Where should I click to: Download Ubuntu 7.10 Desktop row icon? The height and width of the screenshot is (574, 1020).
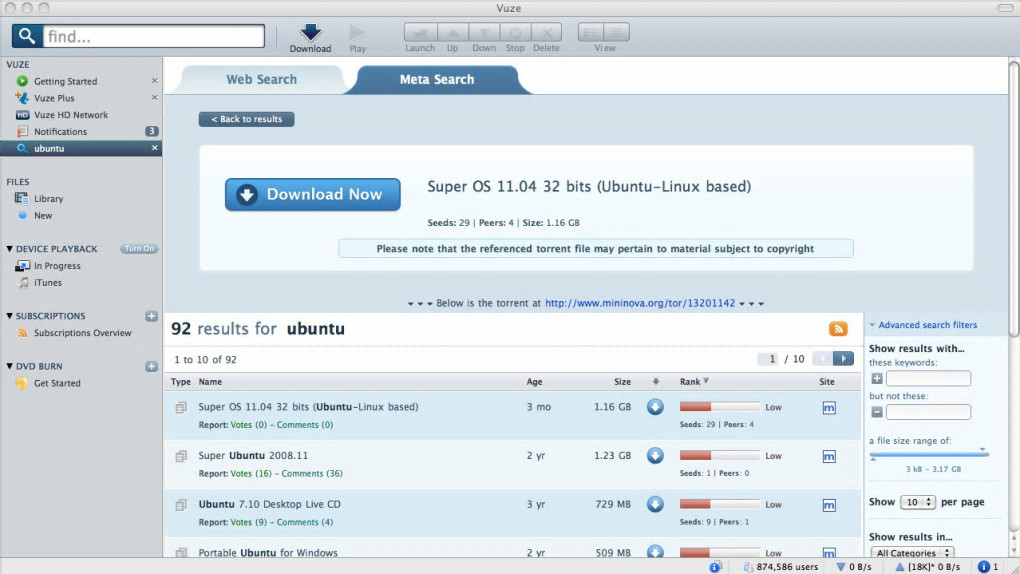click(x=655, y=504)
